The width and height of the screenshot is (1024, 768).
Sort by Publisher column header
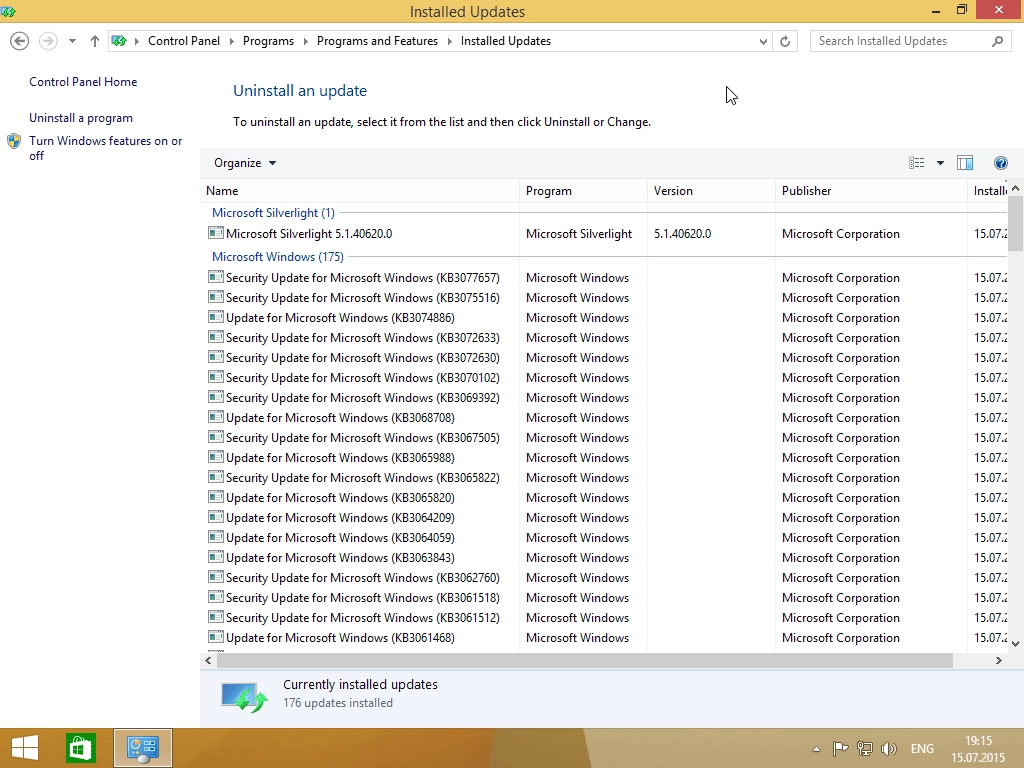click(871, 191)
